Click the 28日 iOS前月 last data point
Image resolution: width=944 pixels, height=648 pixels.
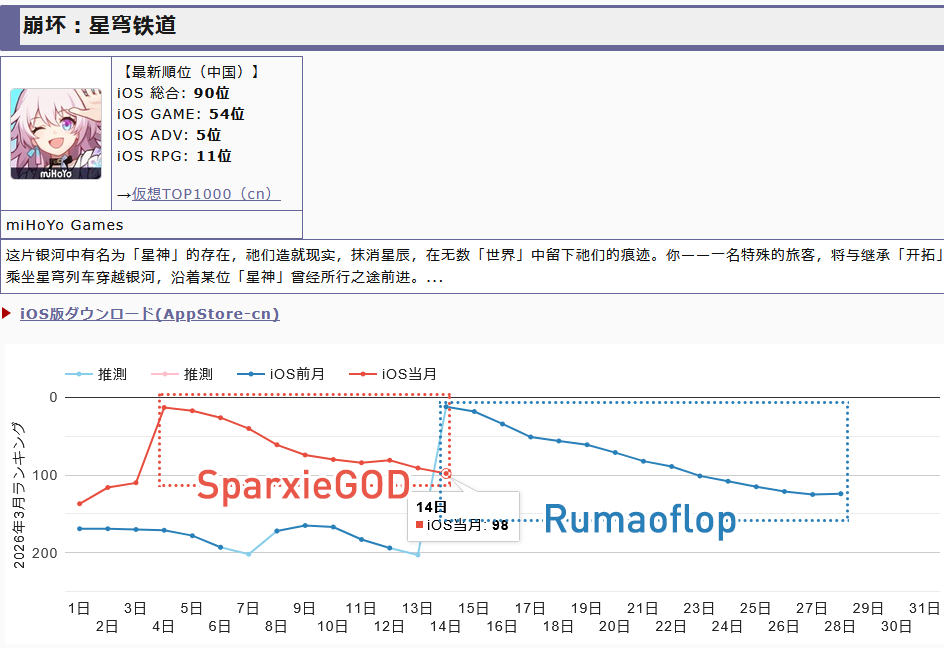[x=841, y=494]
